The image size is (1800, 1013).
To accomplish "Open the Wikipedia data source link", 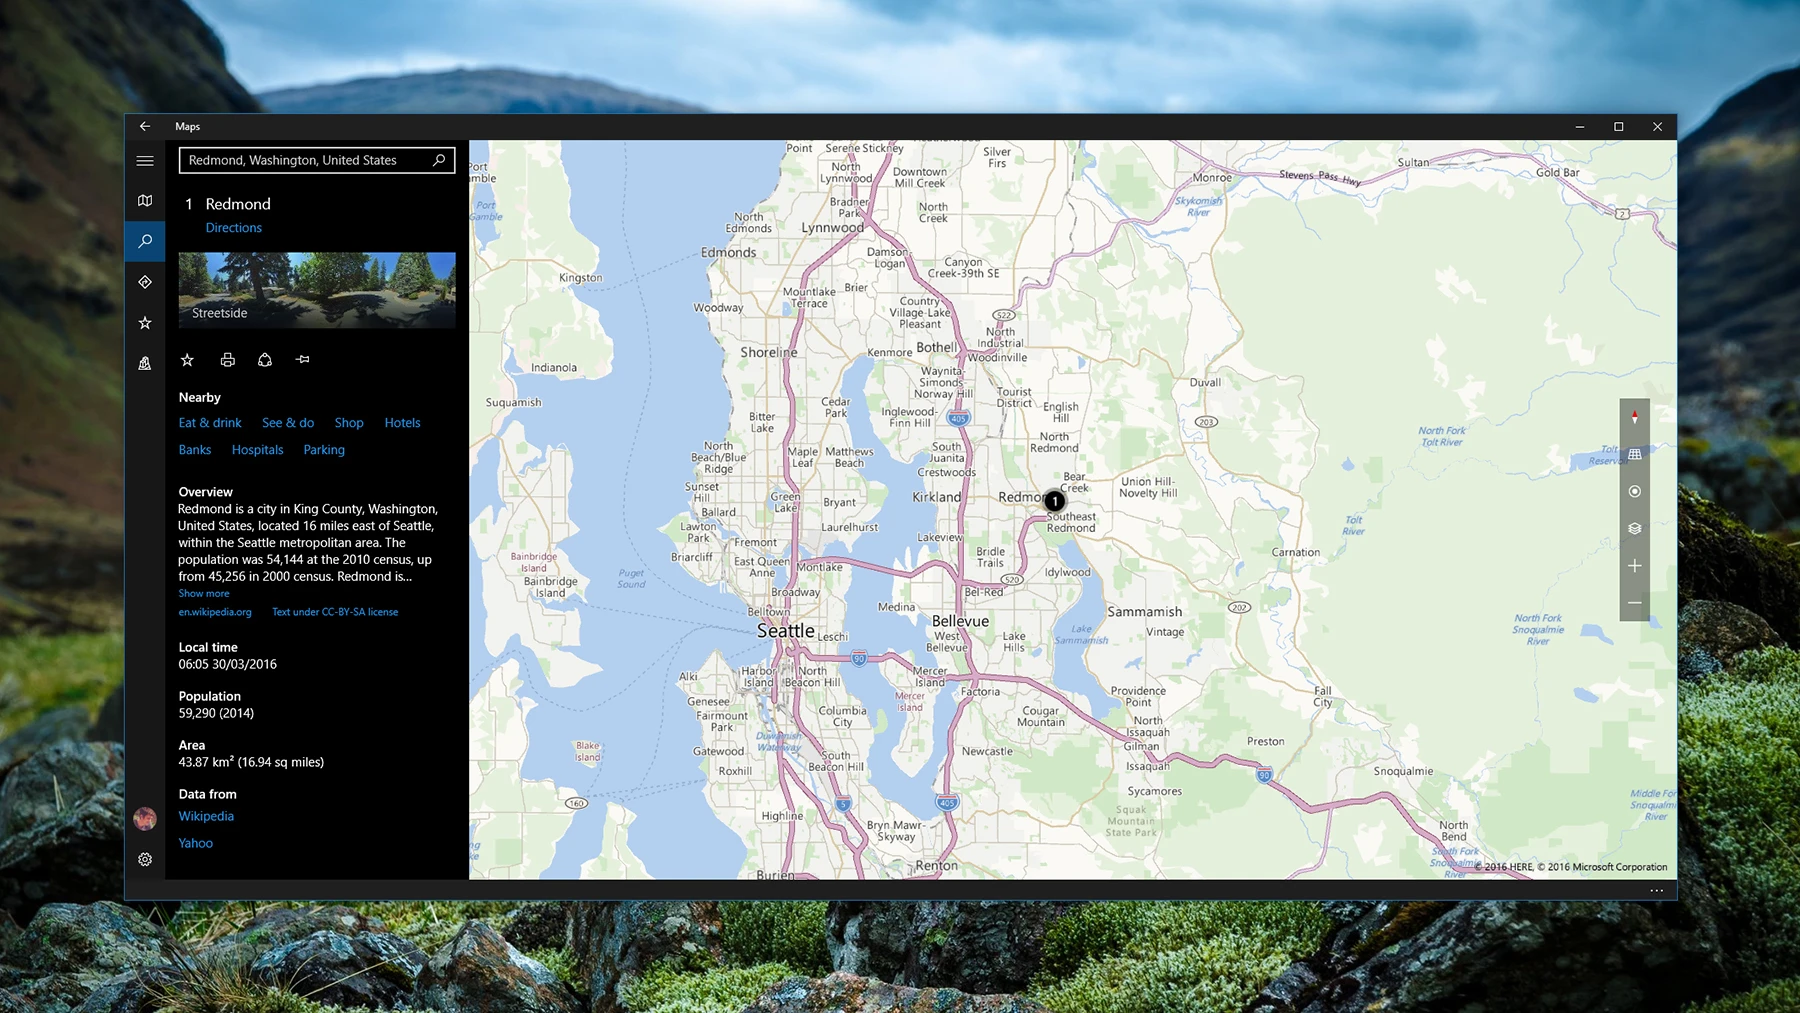I will coord(206,816).
